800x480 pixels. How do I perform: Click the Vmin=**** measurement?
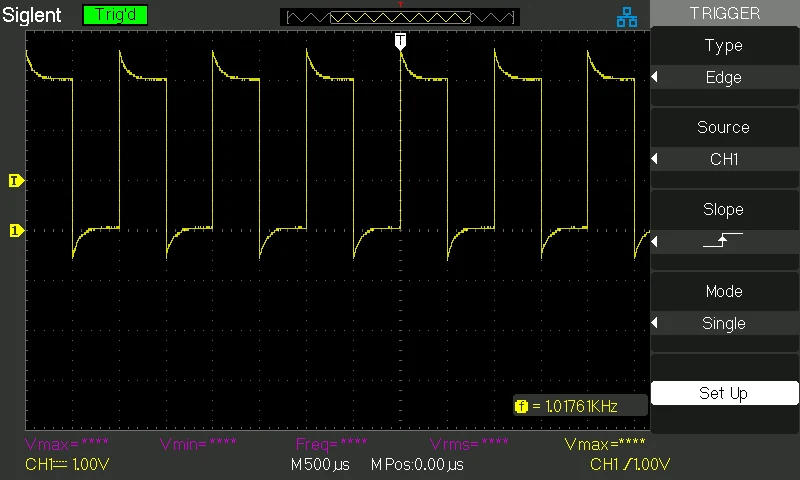pyautogui.click(x=198, y=444)
